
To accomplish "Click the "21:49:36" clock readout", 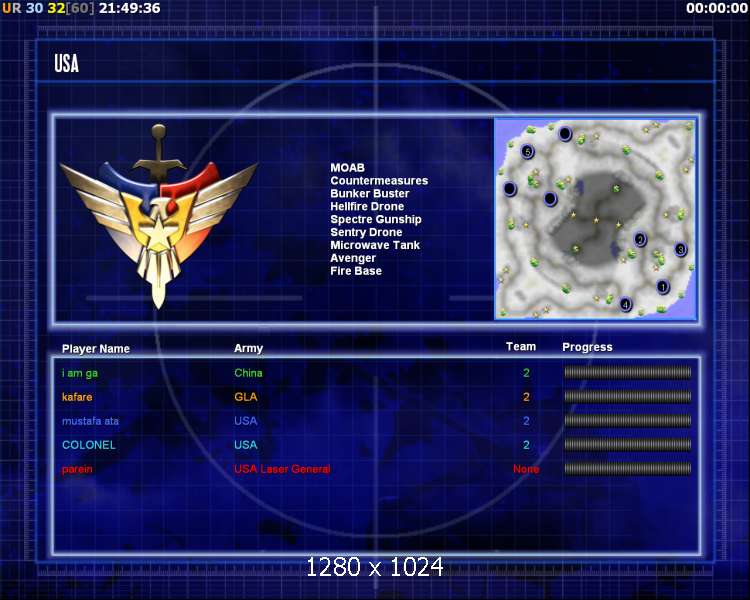I will point(130,8).
